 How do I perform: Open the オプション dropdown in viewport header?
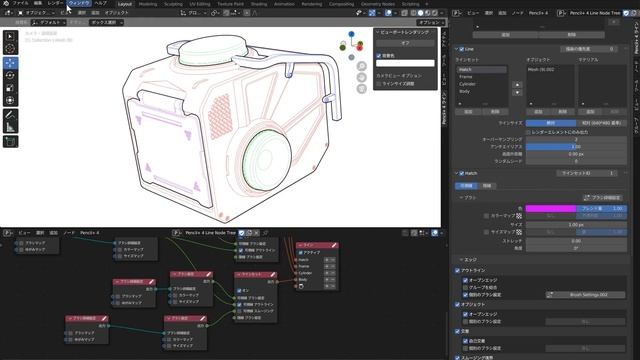(431, 22)
